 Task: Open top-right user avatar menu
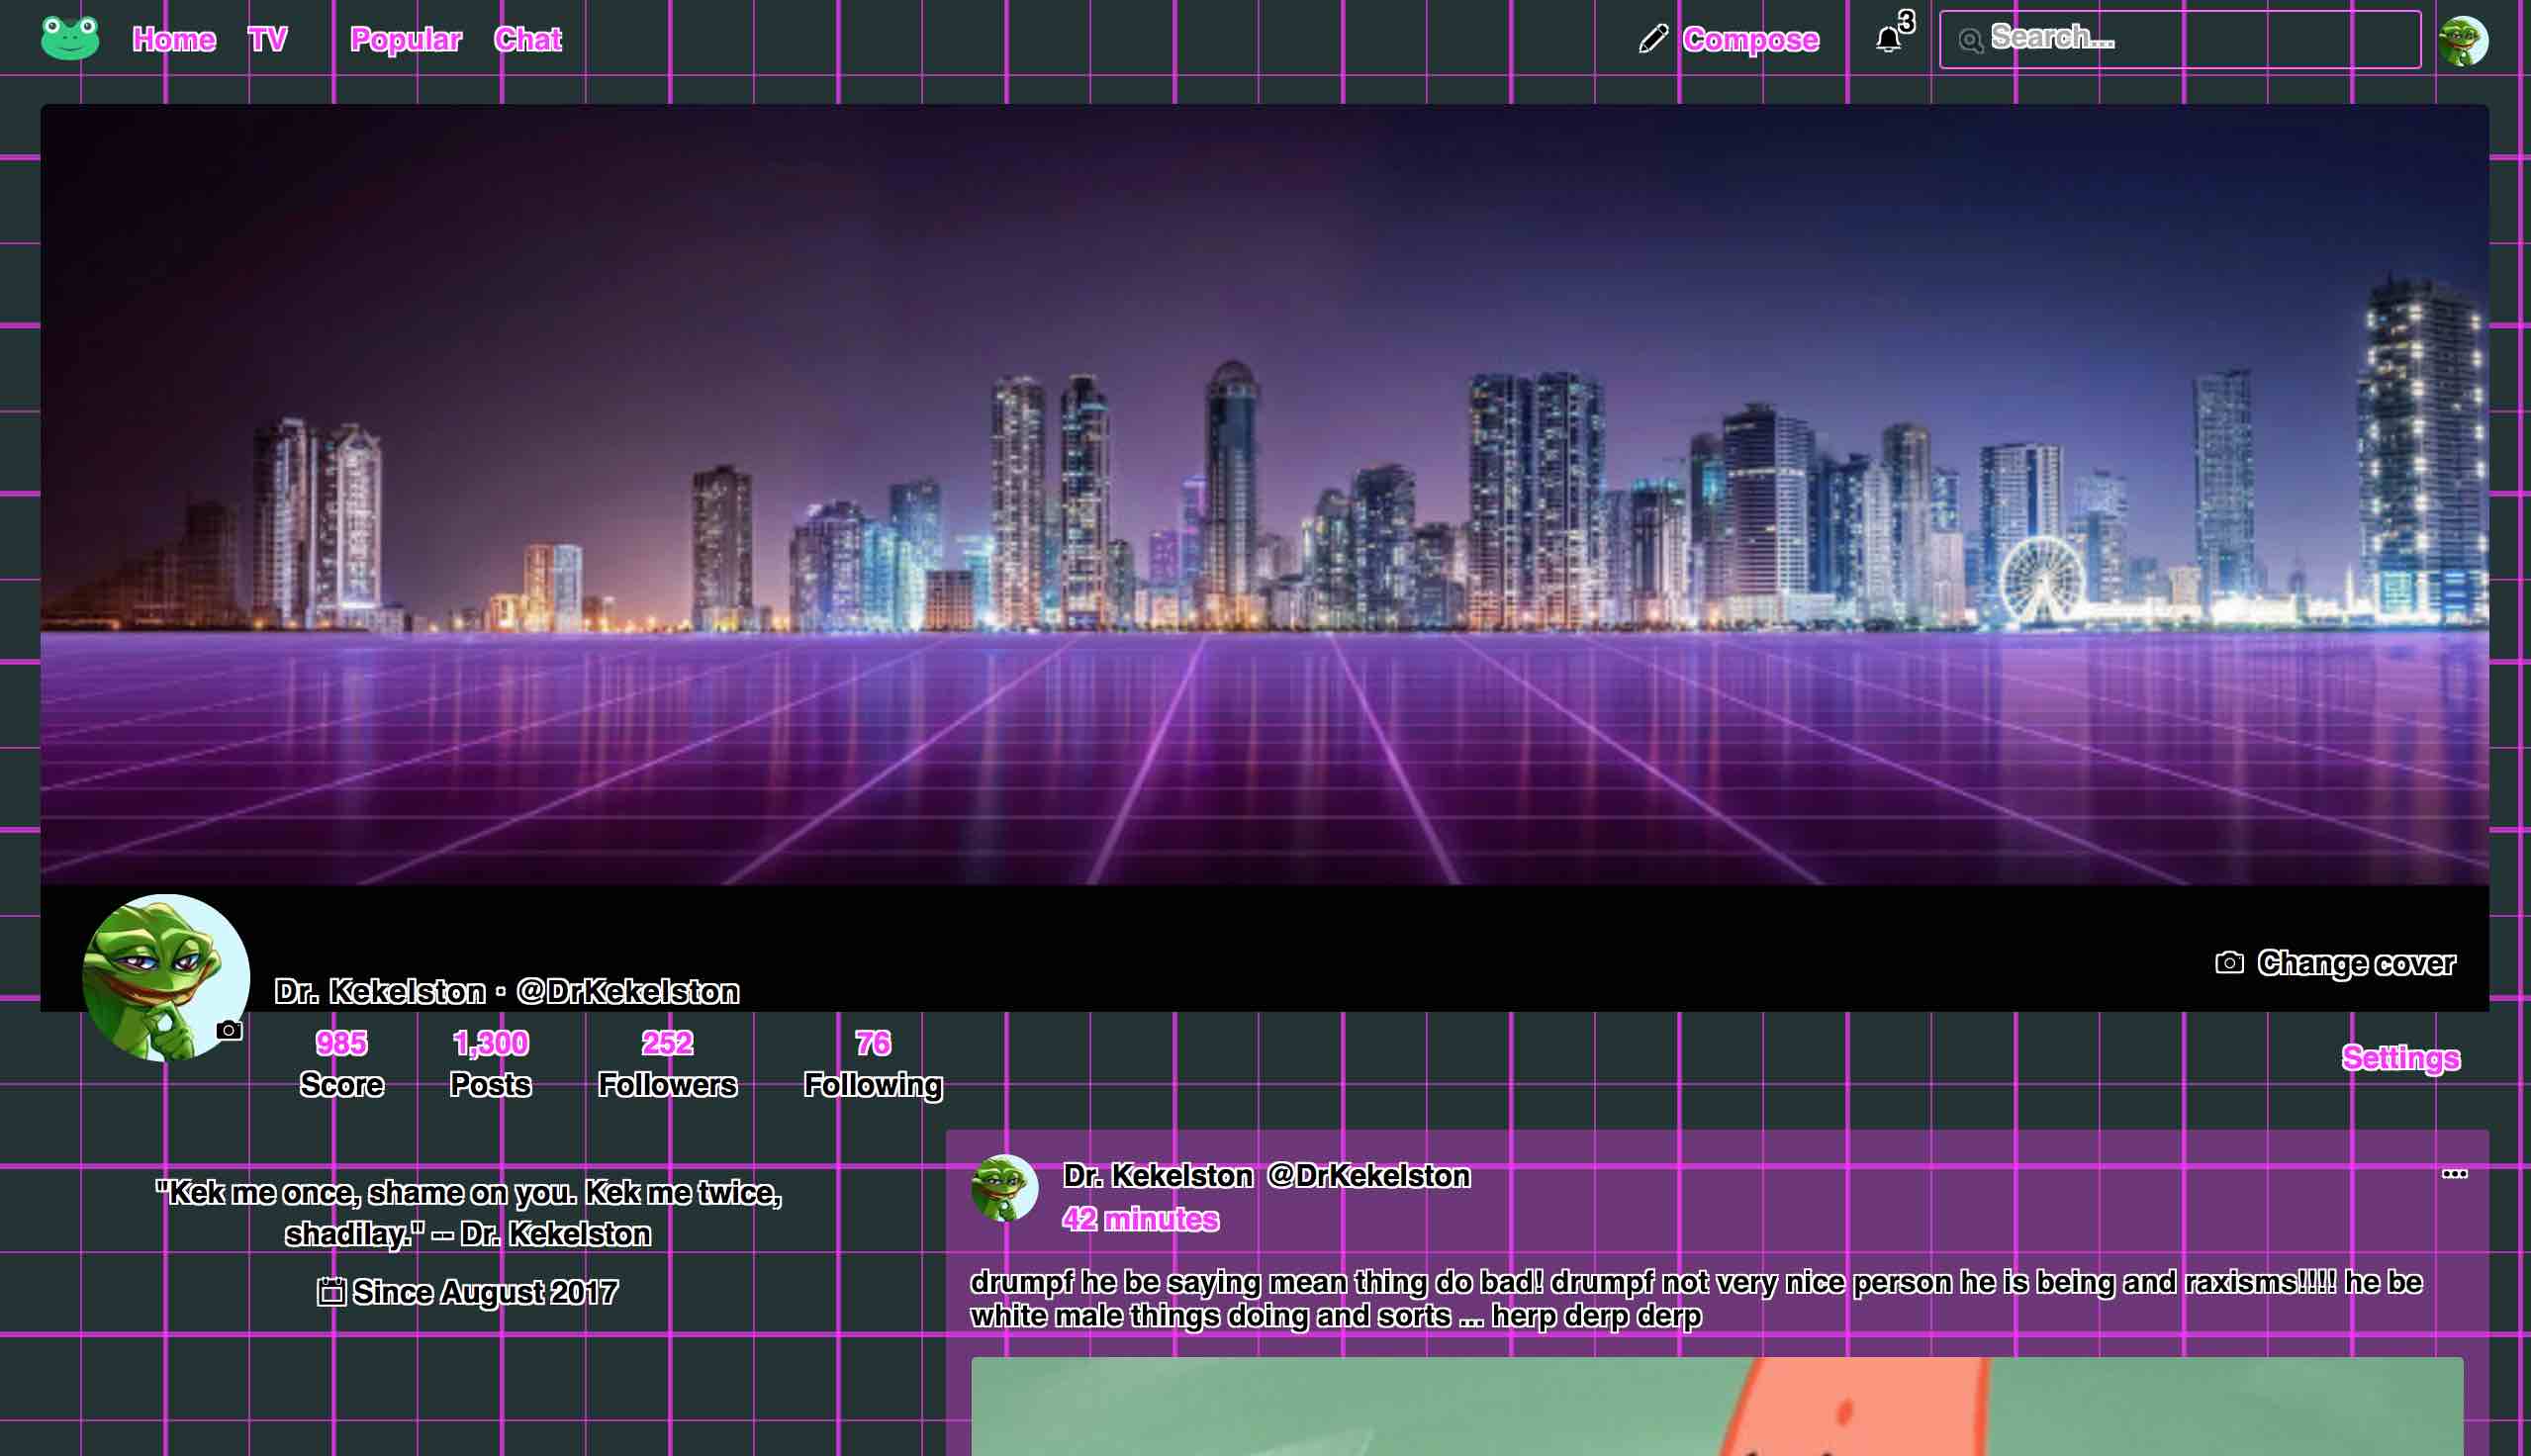2463,41
